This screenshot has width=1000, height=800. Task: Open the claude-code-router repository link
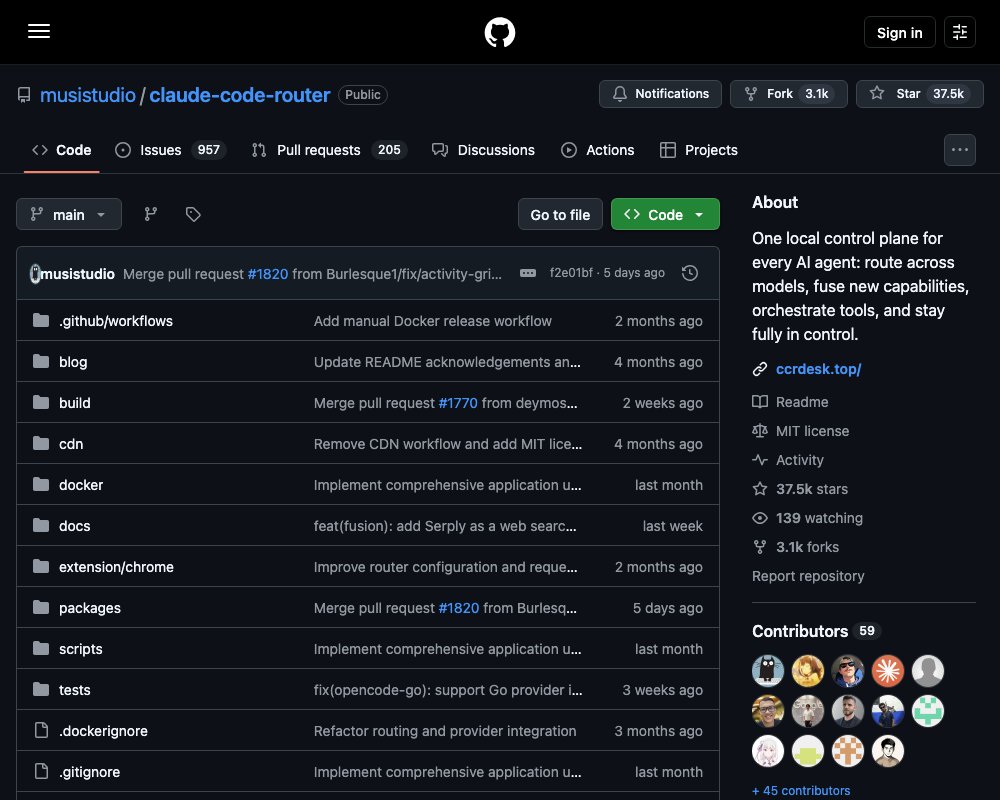pos(239,95)
